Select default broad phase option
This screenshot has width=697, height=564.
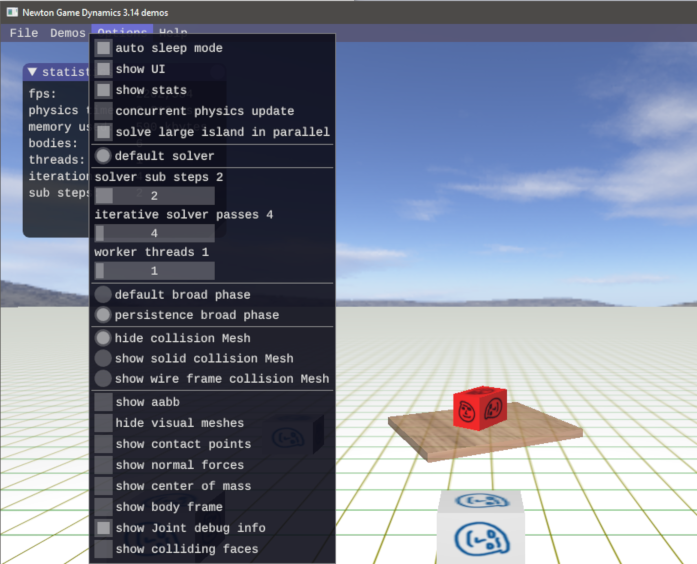(x=104, y=295)
